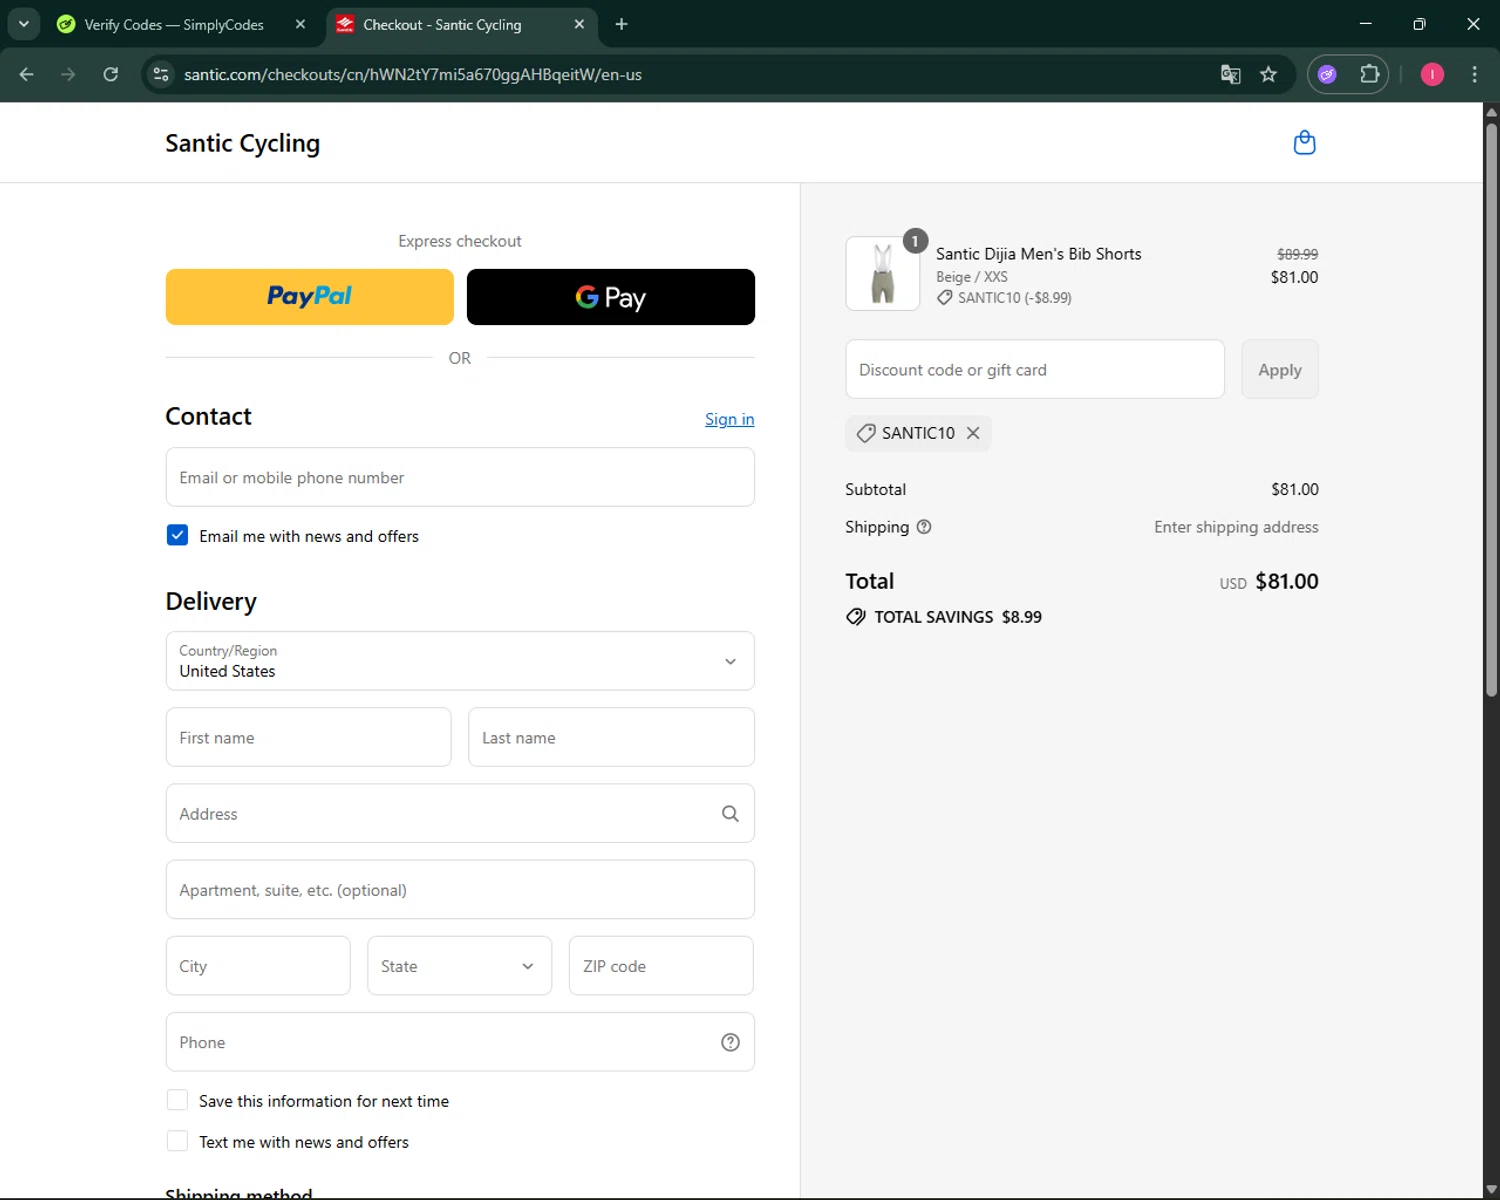Click the Phone field help icon

(730, 1042)
